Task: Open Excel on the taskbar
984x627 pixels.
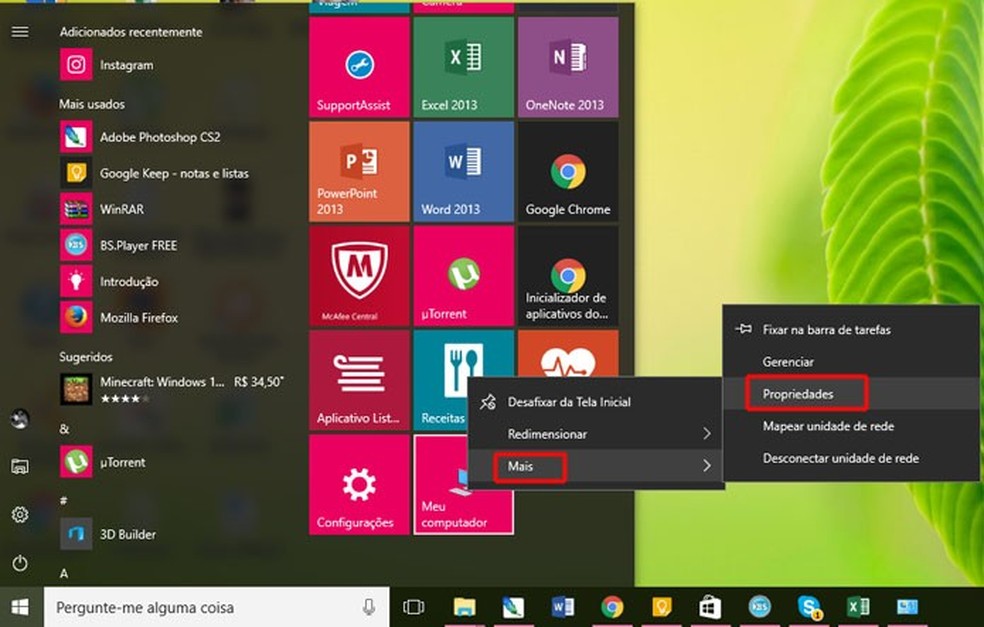Action: coord(858,607)
